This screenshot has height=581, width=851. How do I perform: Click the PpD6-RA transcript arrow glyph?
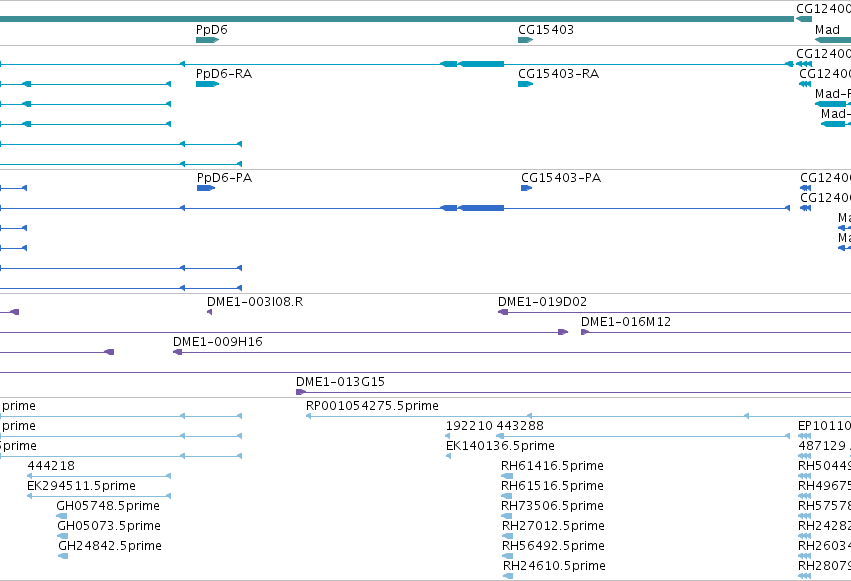pyautogui.click(x=207, y=84)
